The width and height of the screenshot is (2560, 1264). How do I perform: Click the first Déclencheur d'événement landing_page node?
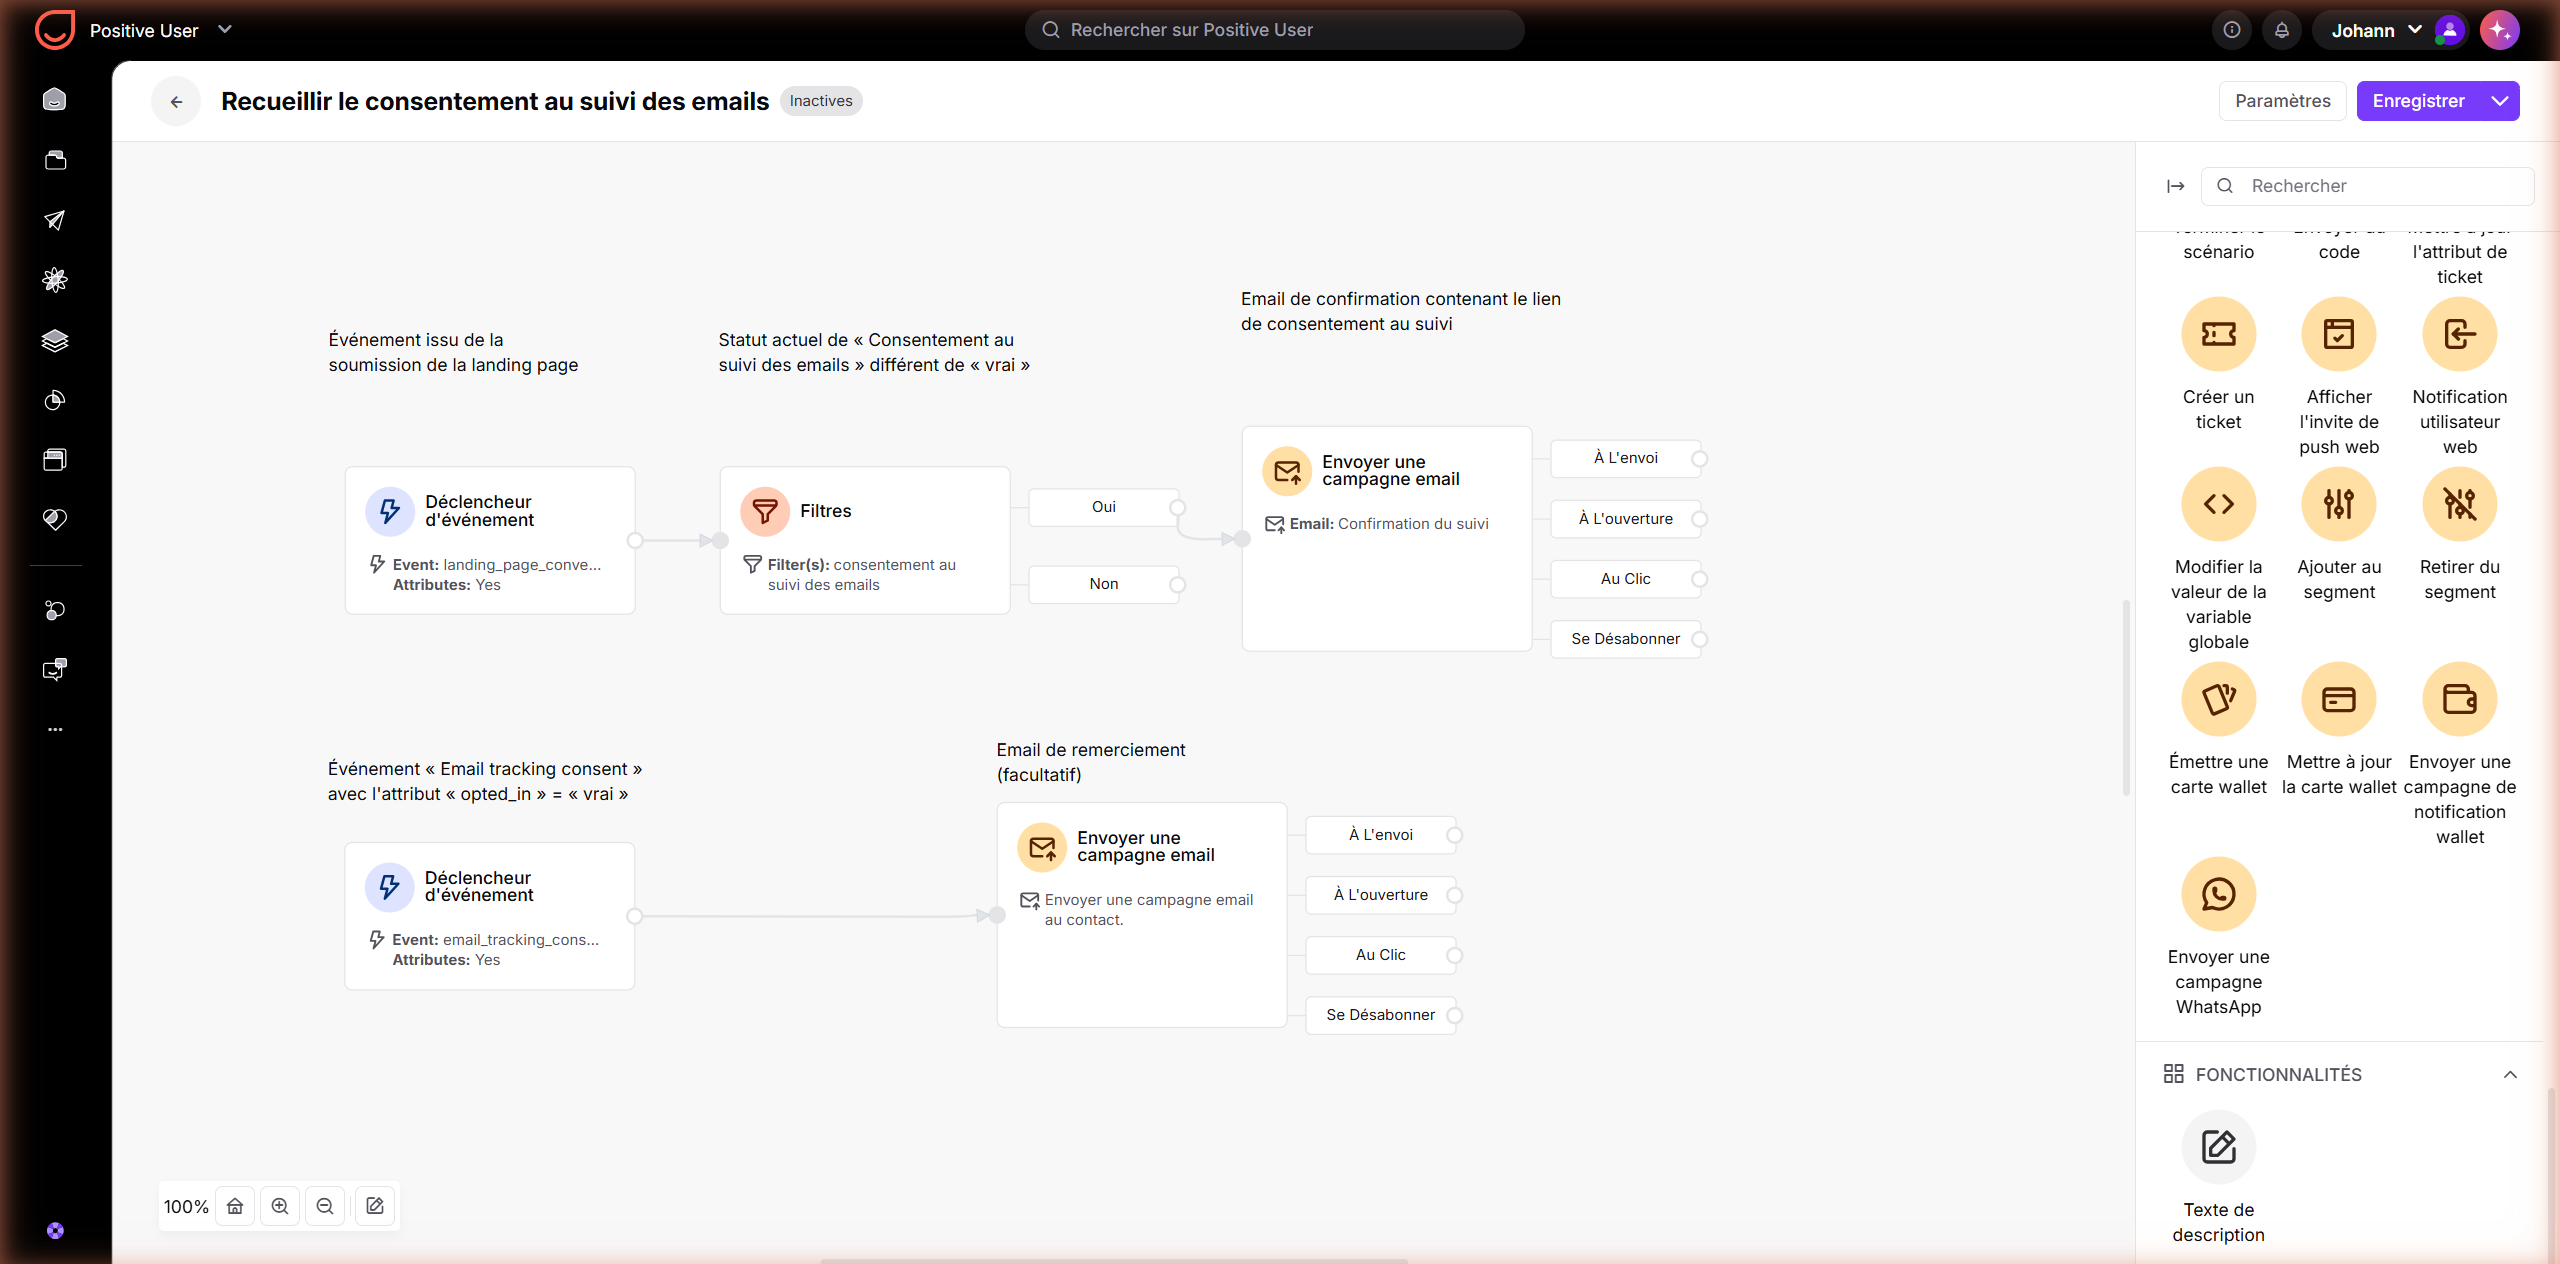pos(490,540)
